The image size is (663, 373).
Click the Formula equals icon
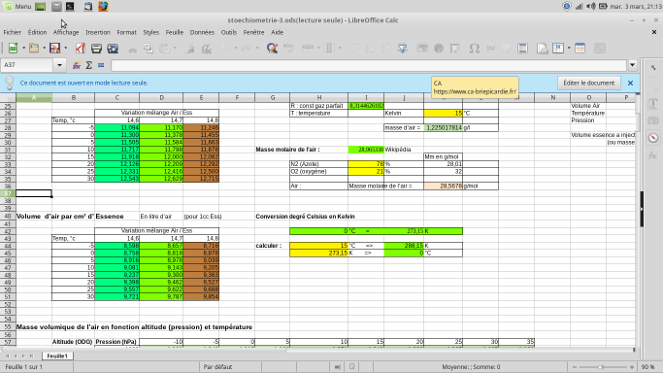point(101,65)
